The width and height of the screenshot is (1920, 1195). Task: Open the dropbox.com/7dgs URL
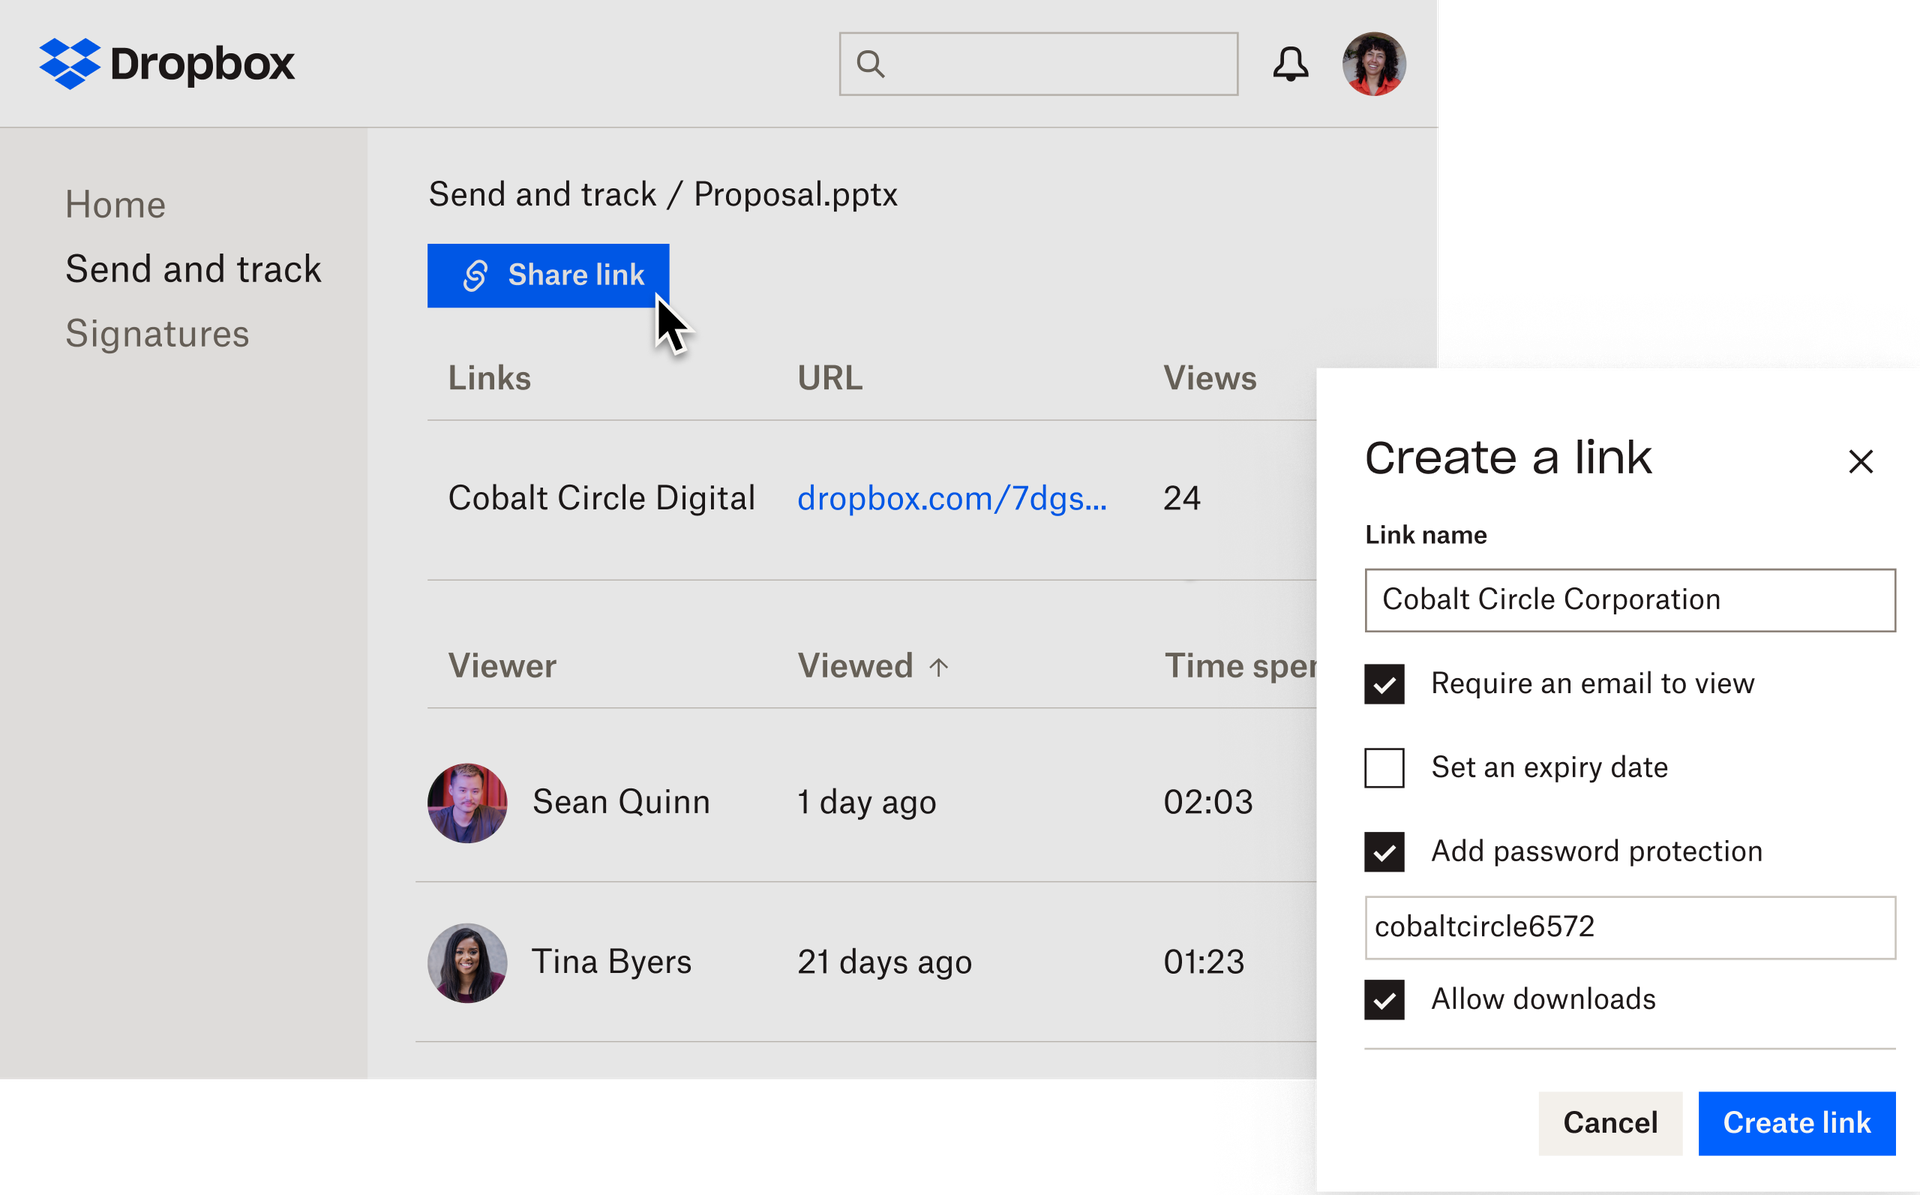point(952,498)
